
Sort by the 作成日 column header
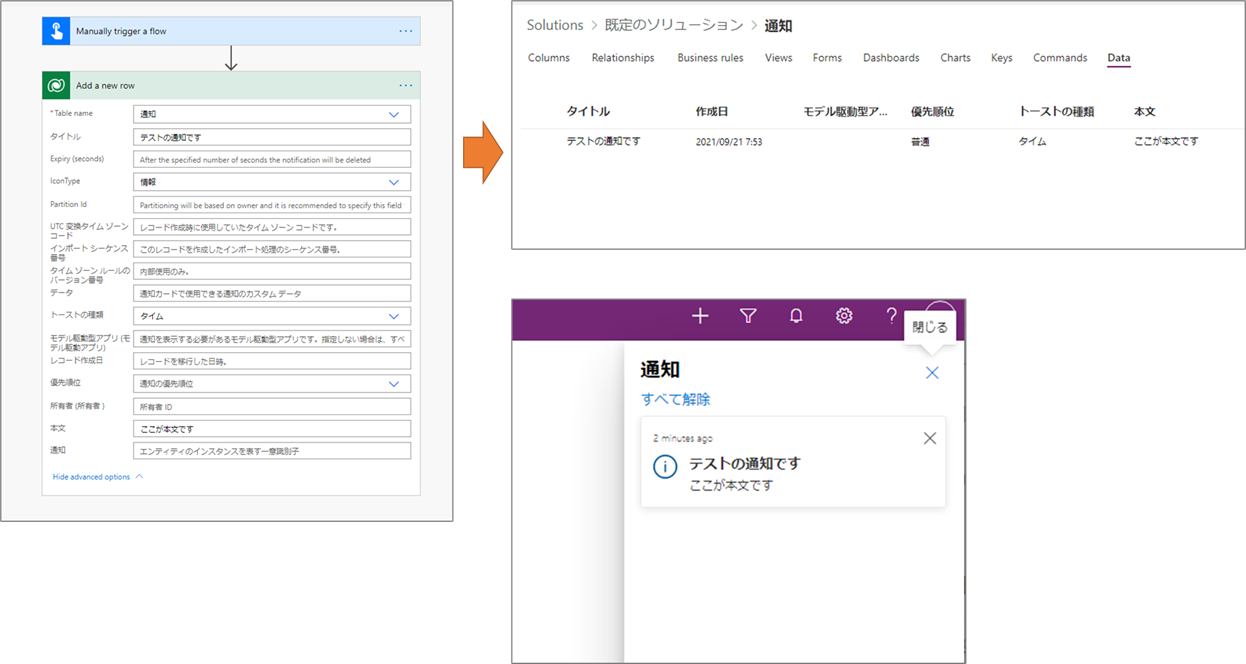pos(712,112)
